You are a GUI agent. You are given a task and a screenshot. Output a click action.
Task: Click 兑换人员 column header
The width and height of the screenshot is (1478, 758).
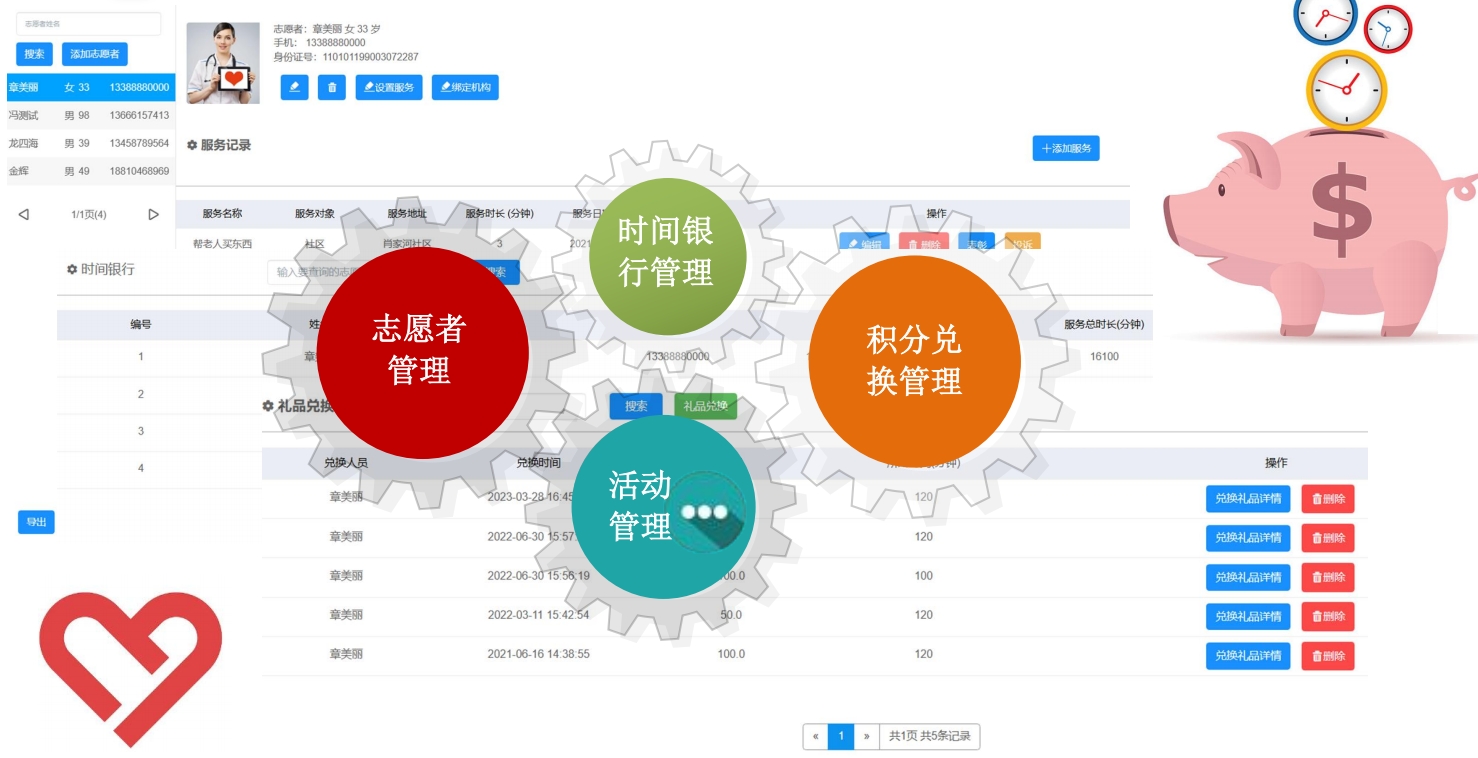click(346, 463)
